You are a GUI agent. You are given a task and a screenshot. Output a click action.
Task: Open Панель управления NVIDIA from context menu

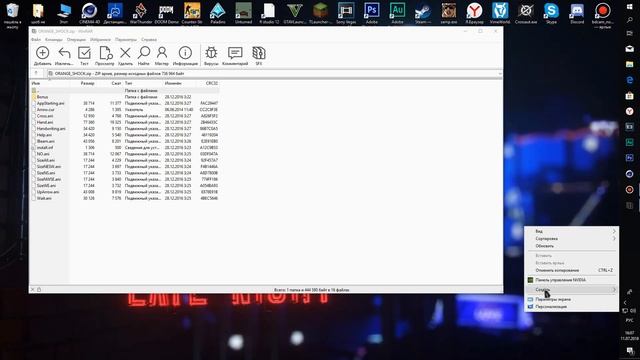[x=571, y=280]
